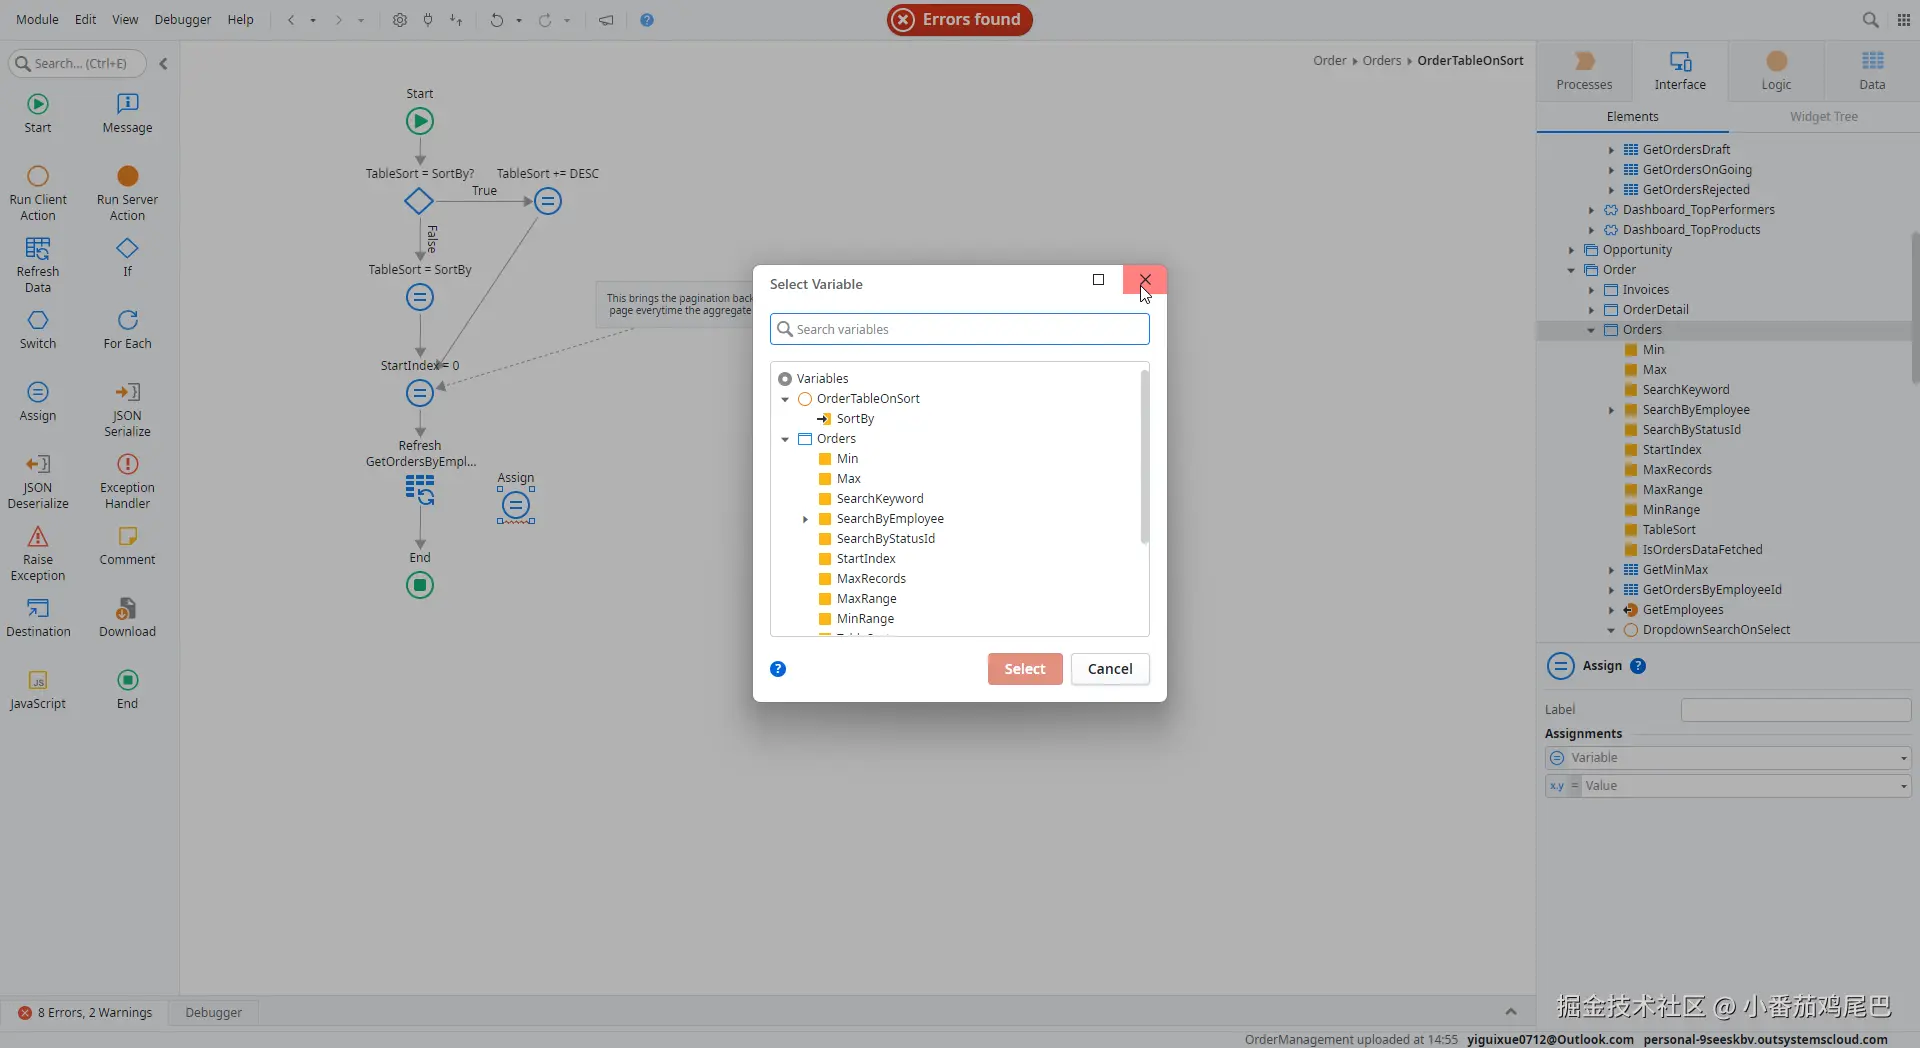
Task: Select the TableSort = SortBy? If node
Action: (x=419, y=201)
